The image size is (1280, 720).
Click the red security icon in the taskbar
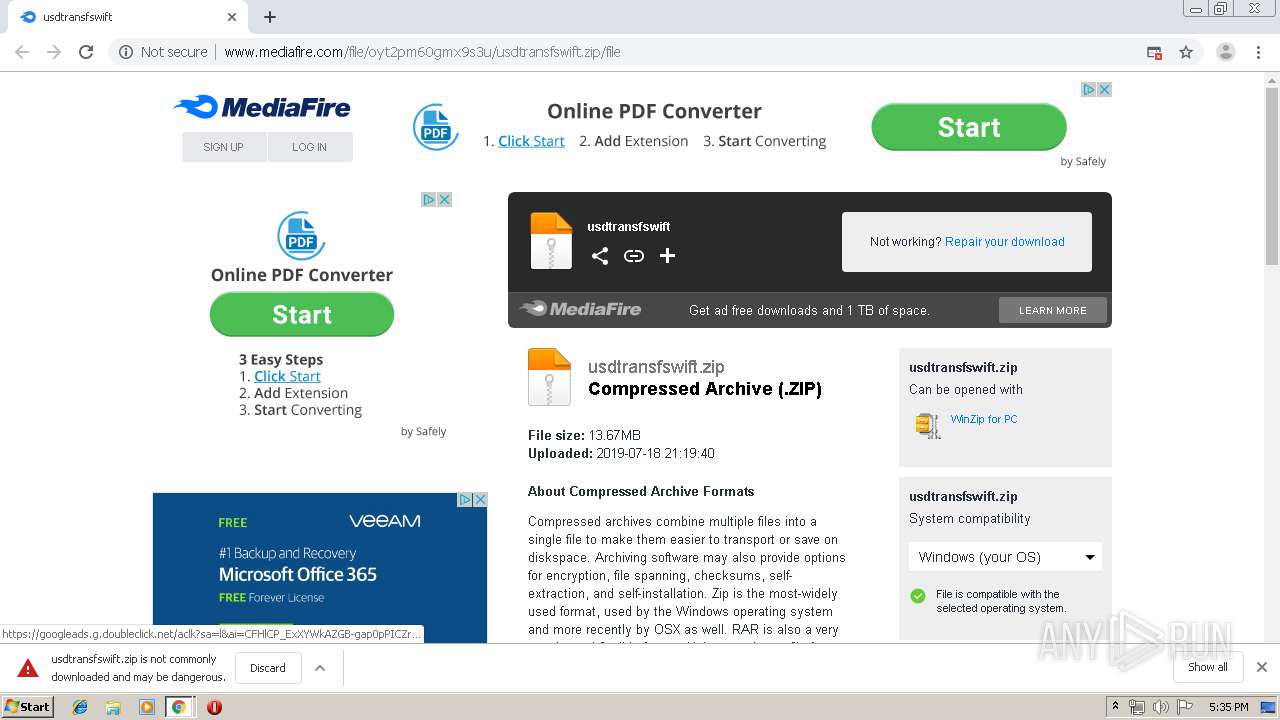[214, 707]
